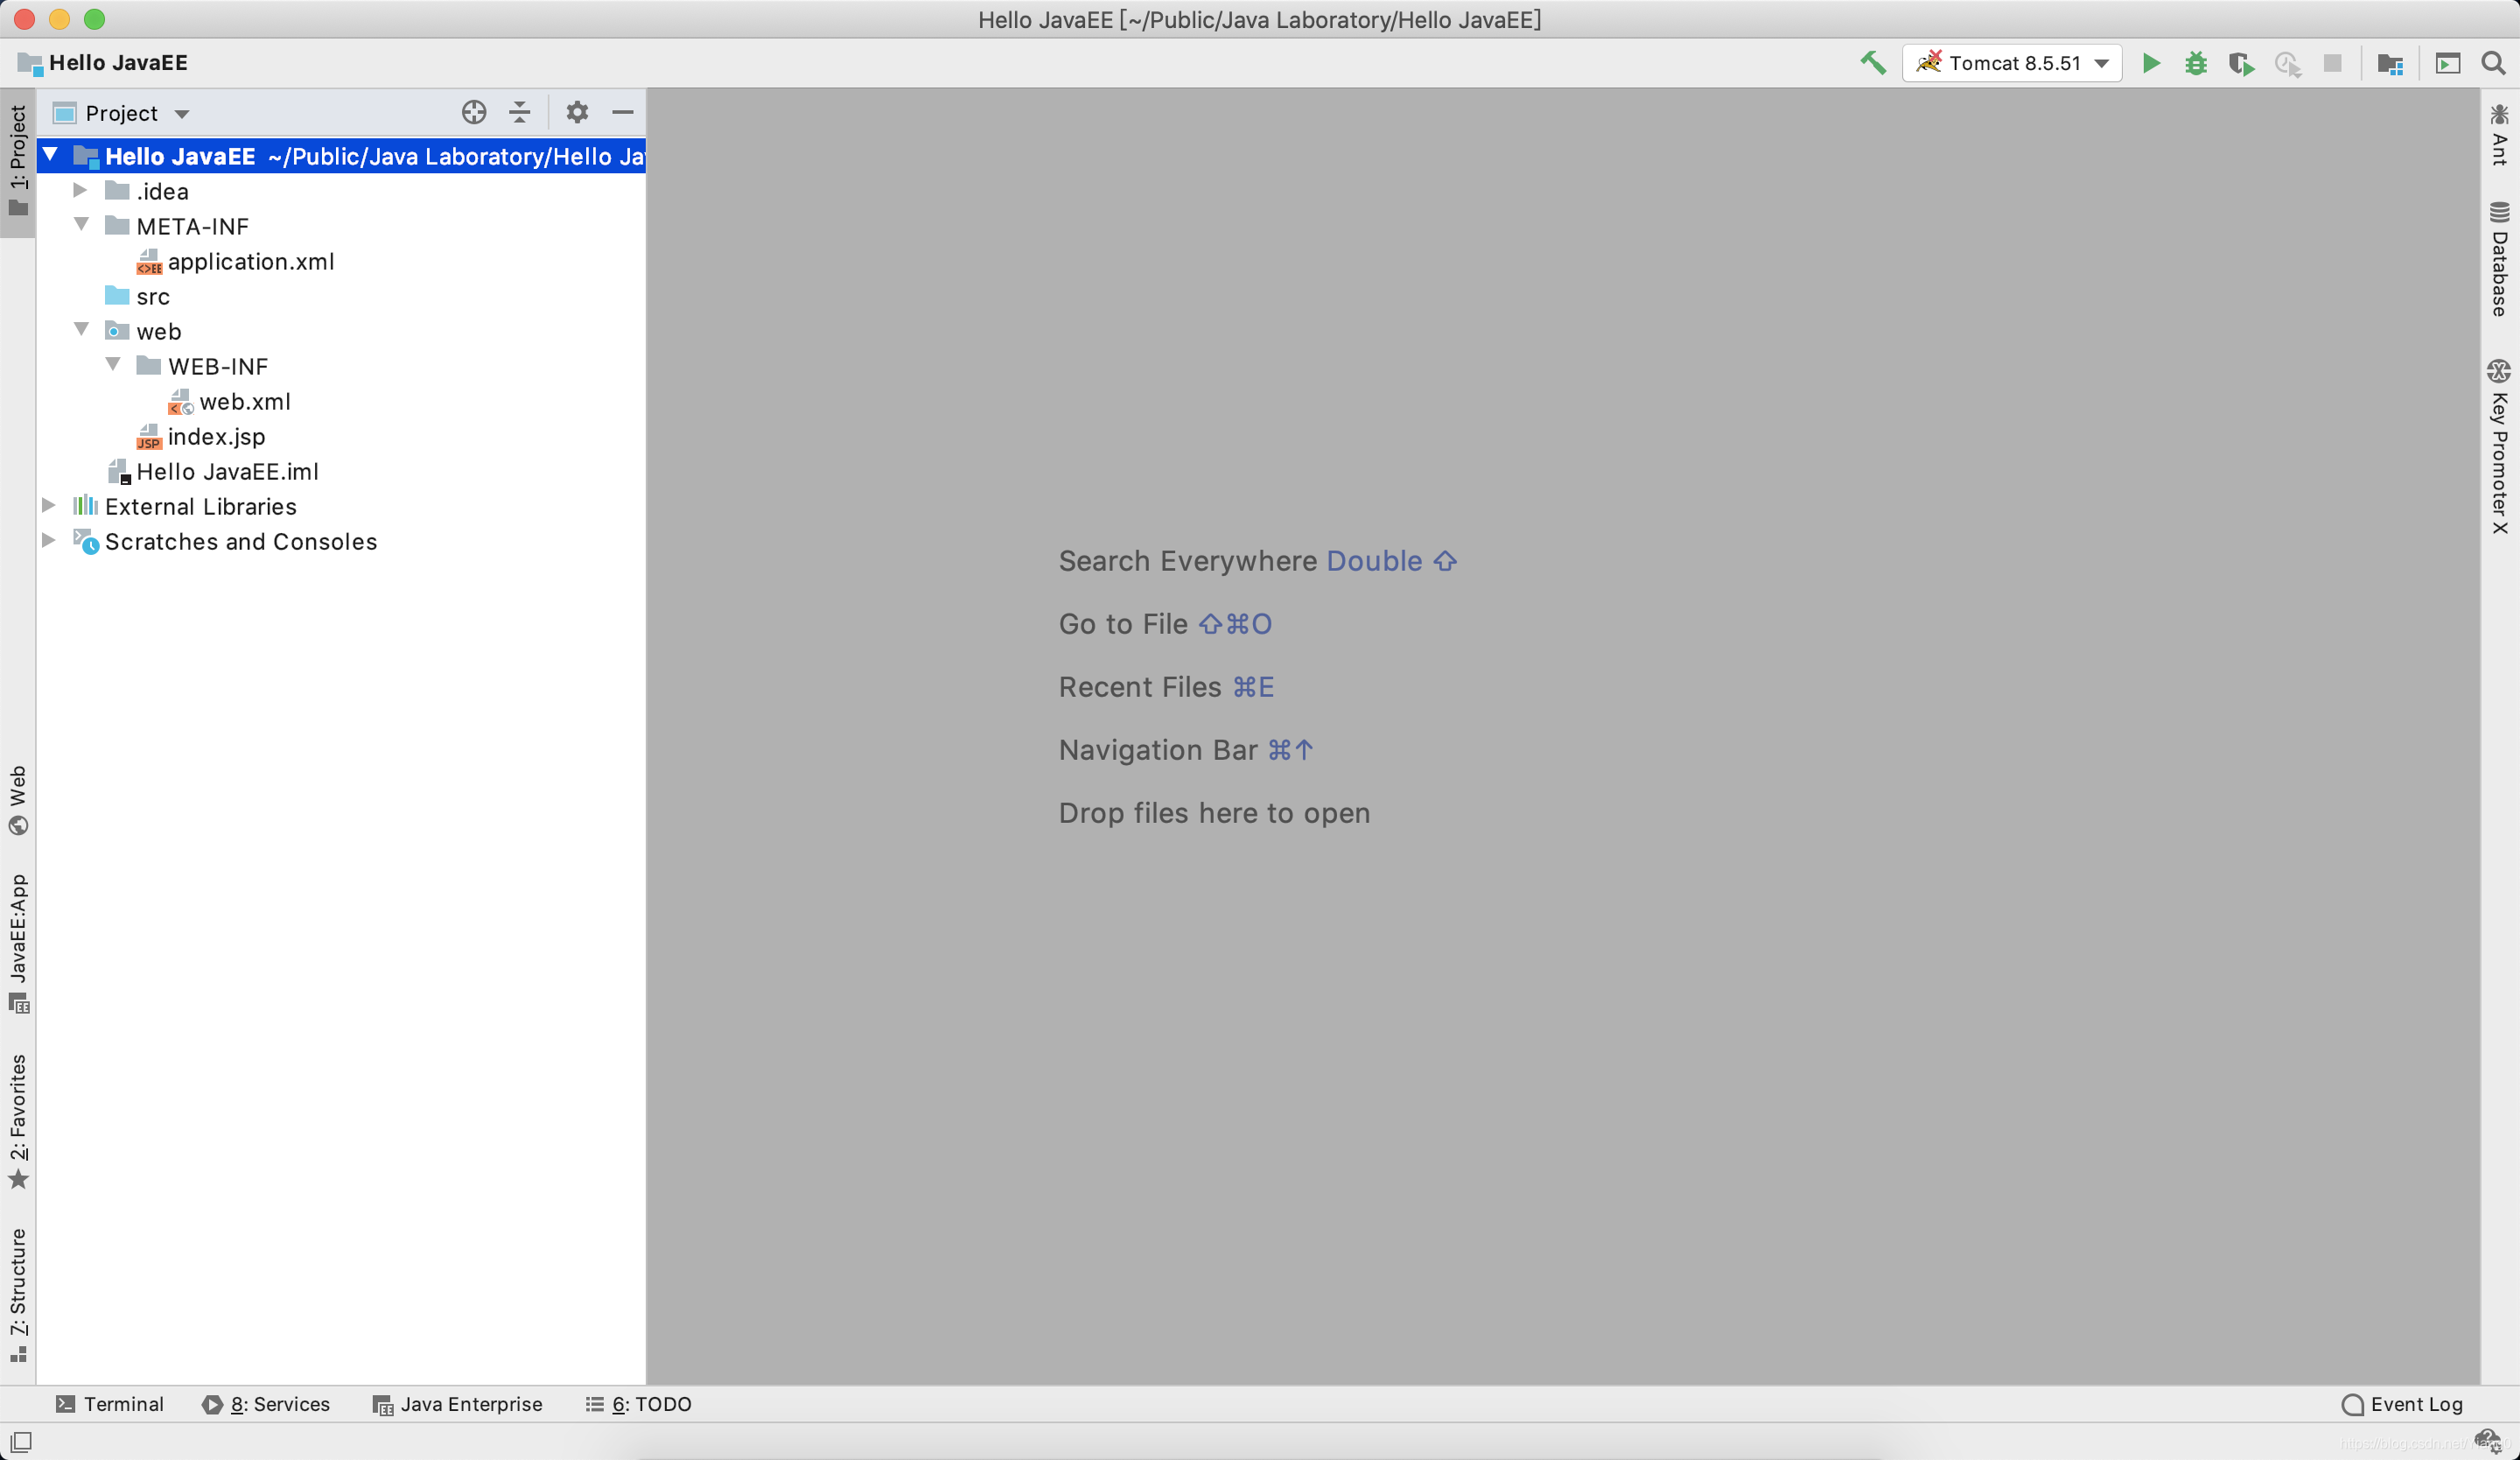Select application.xml in project tree
2520x1460 pixels.
coord(341,261)
